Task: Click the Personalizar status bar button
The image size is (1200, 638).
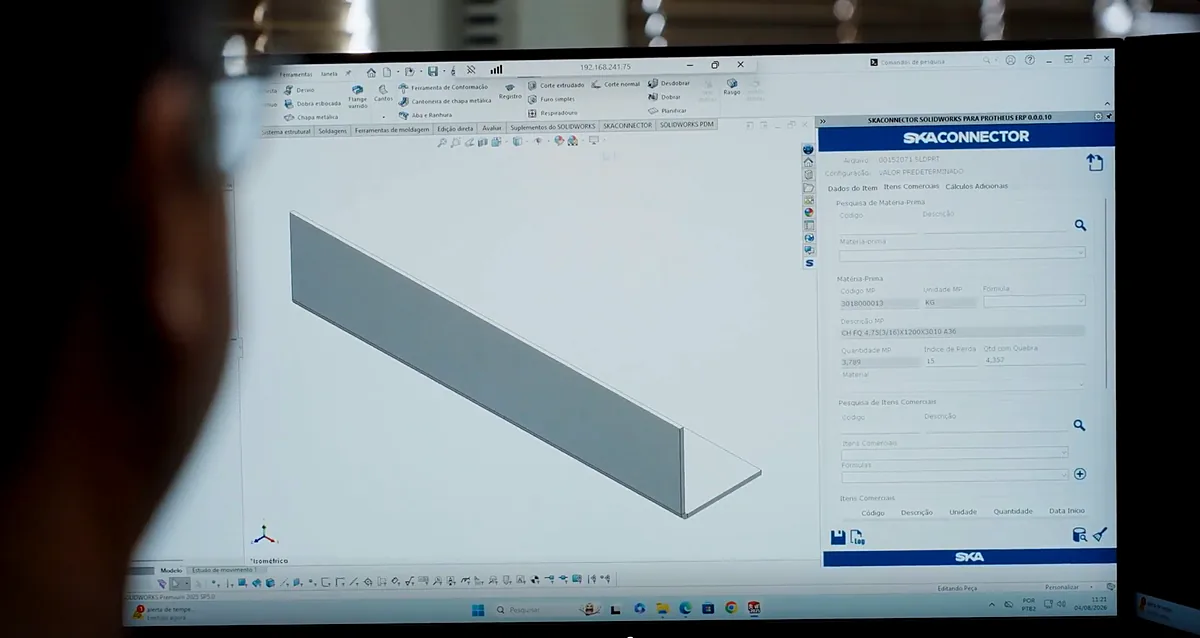Action: (x=1062, y=588)
